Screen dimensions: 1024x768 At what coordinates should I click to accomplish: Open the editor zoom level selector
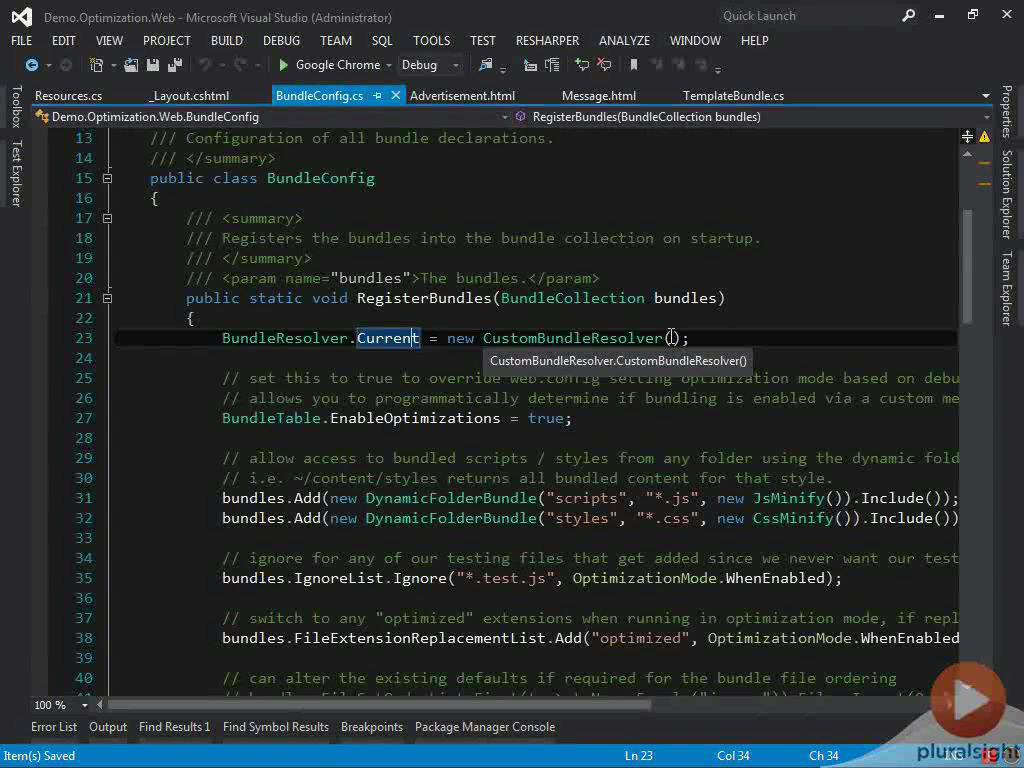point(53,705)
